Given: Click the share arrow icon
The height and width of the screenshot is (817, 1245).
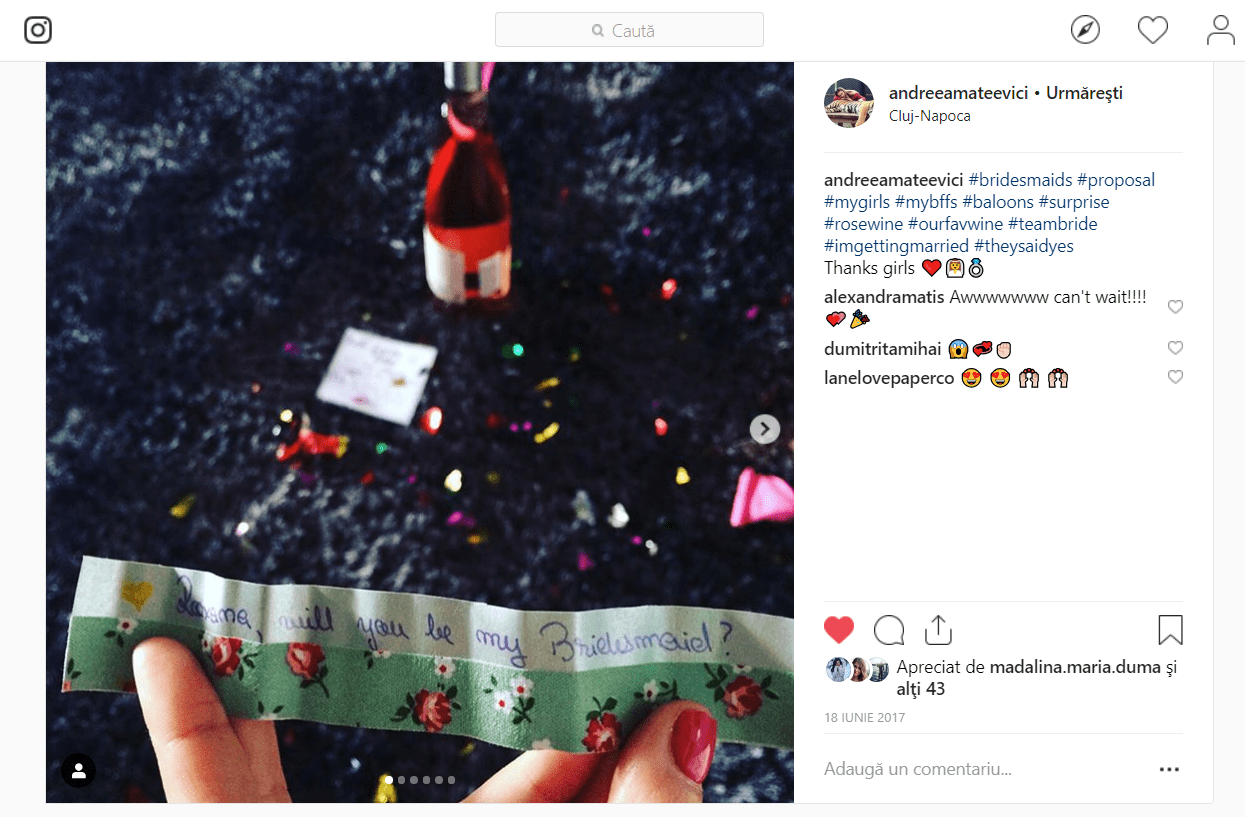Looking at the screenshot, I should 937,630.
